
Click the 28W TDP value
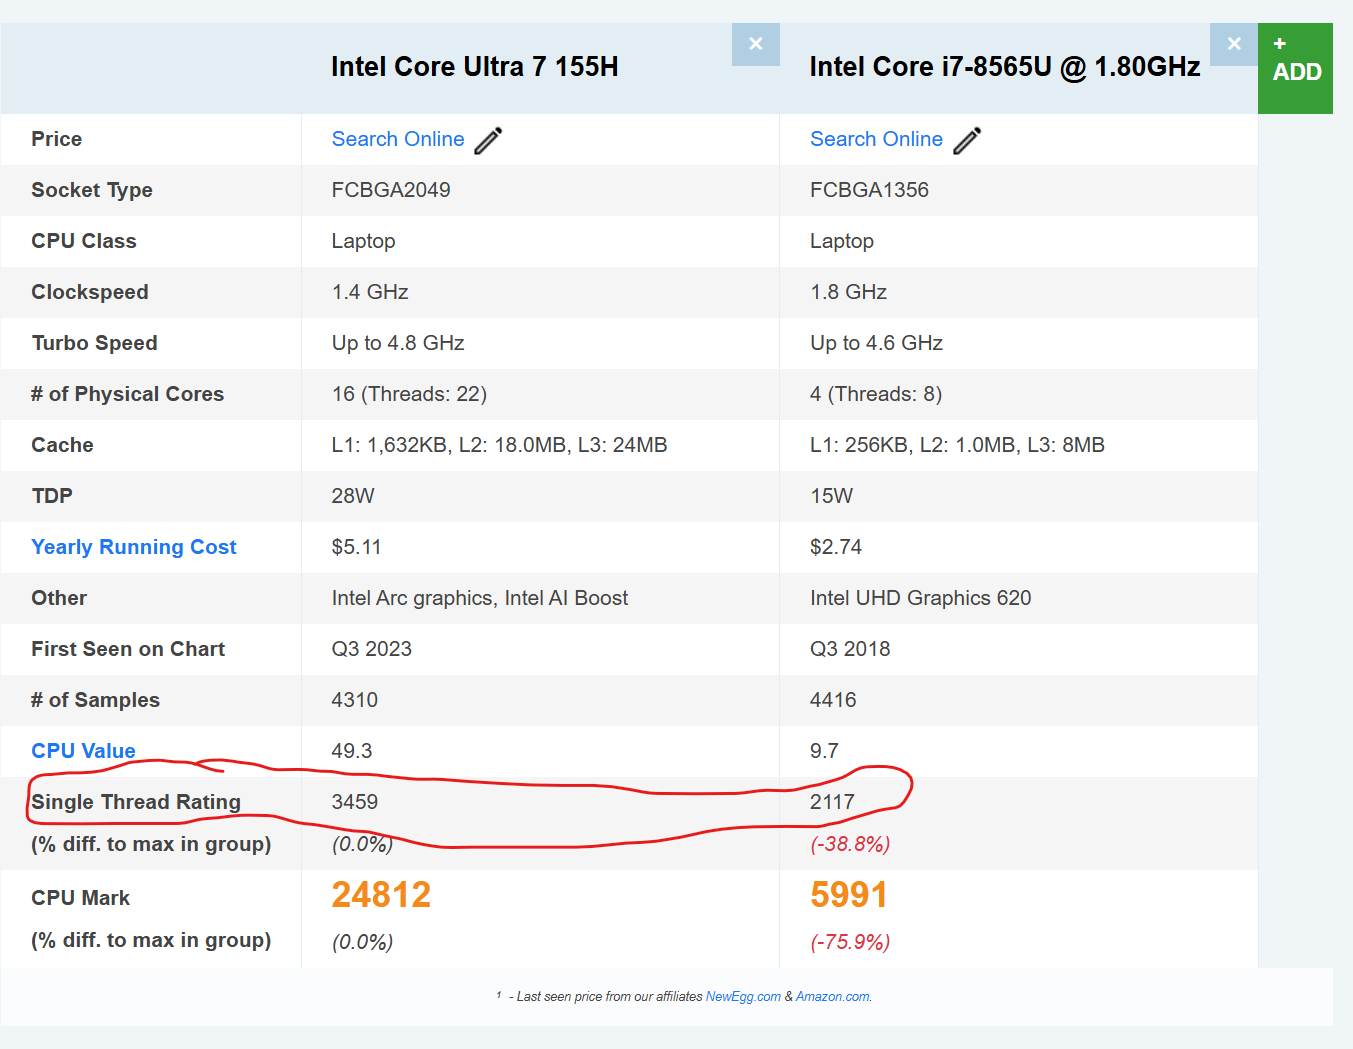pyautogui.click(x=353, y=496)
